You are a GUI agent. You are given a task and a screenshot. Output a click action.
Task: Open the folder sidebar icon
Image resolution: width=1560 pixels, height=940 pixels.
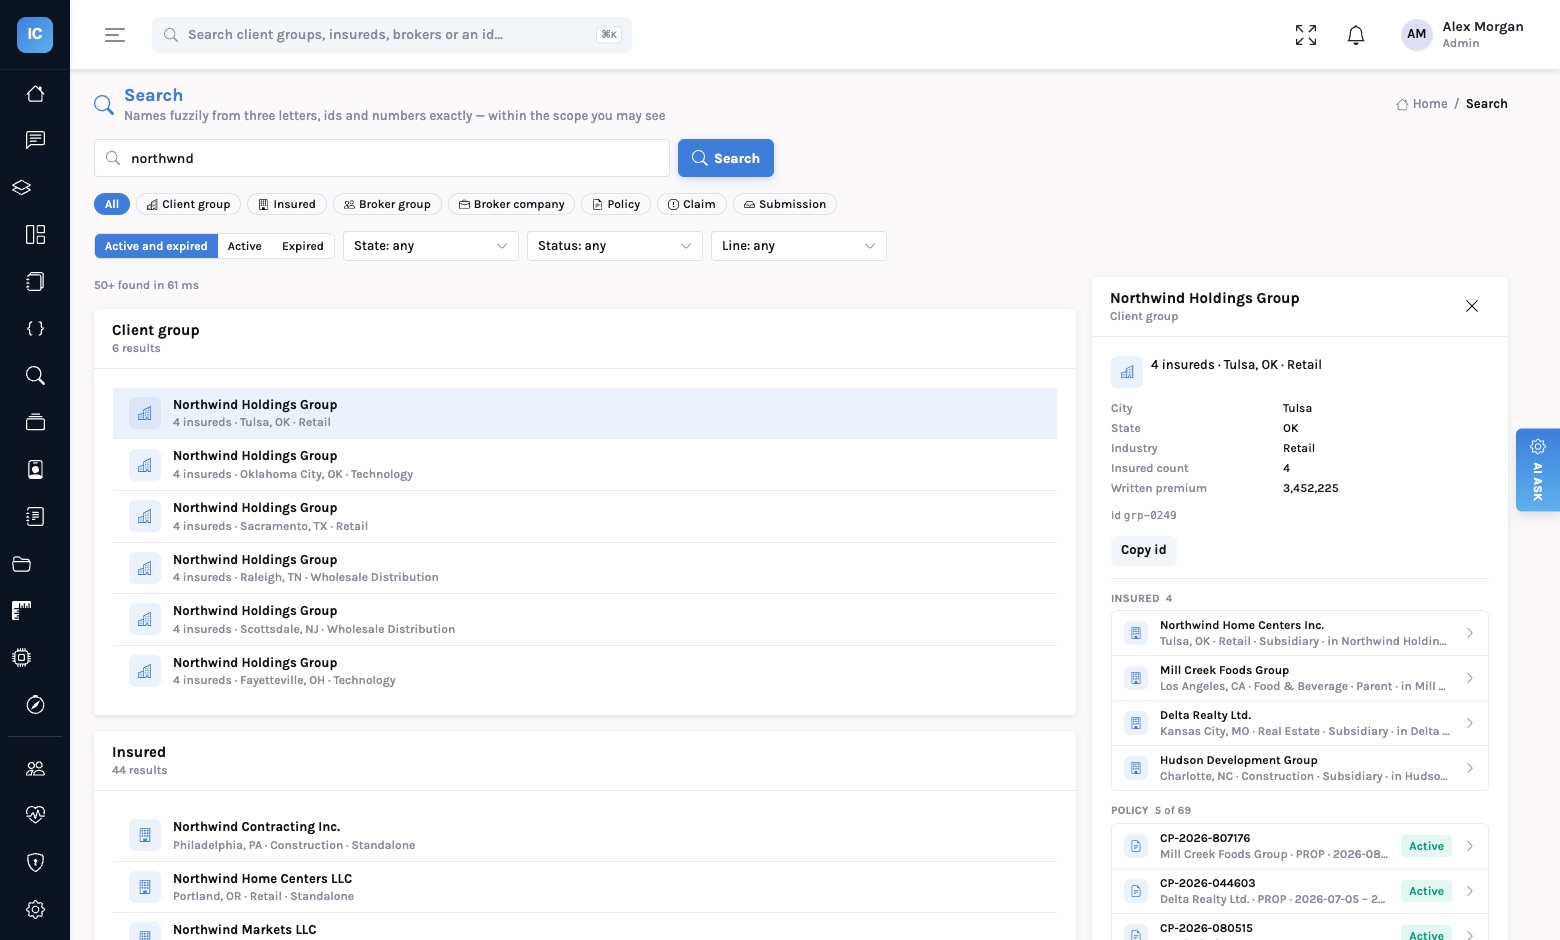[22, 564]
